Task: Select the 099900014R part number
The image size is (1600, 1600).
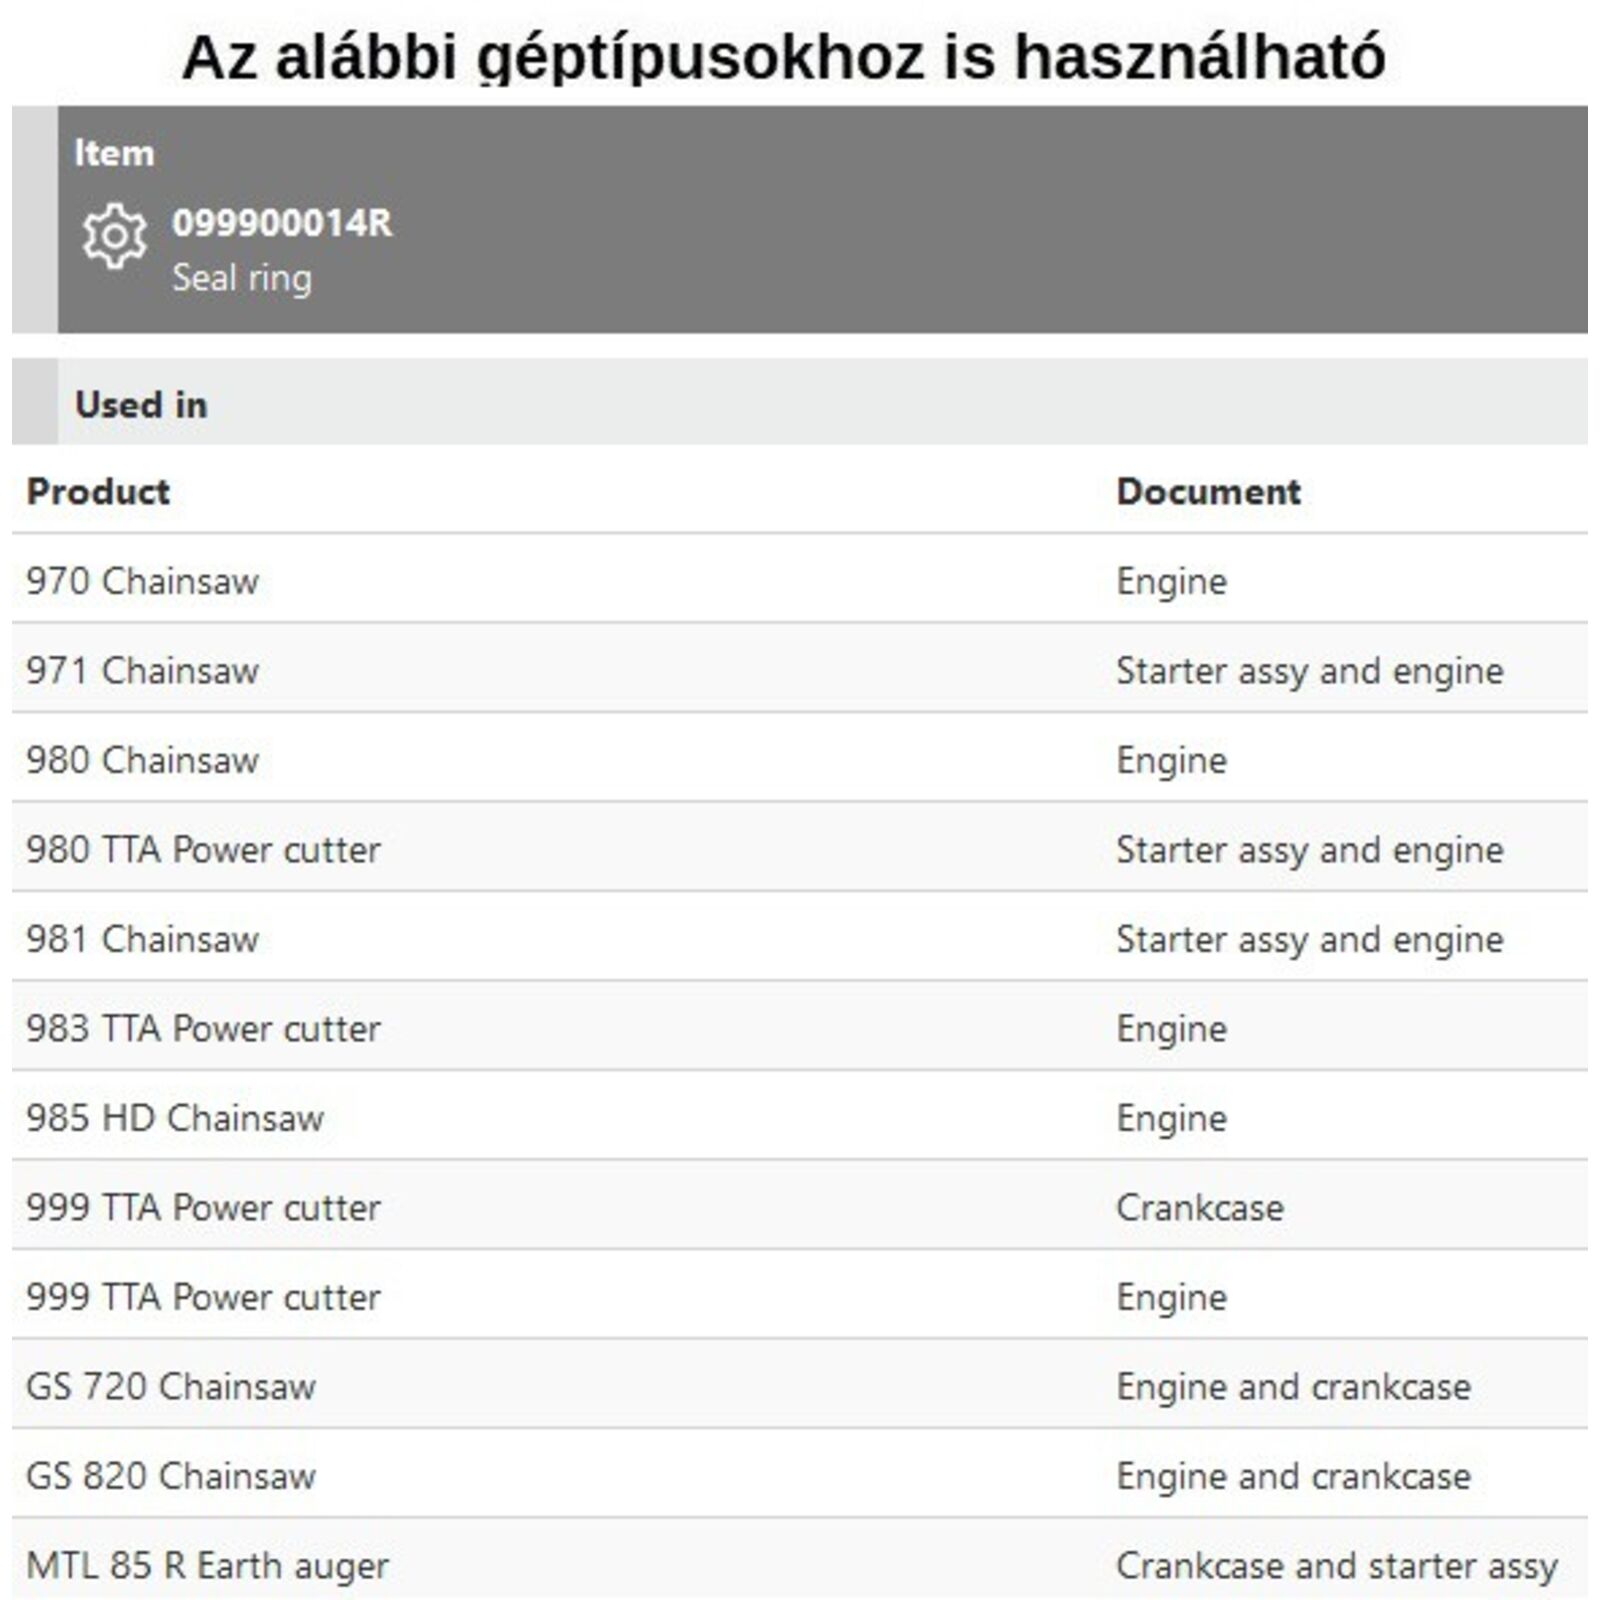Action: click(282, 223)
